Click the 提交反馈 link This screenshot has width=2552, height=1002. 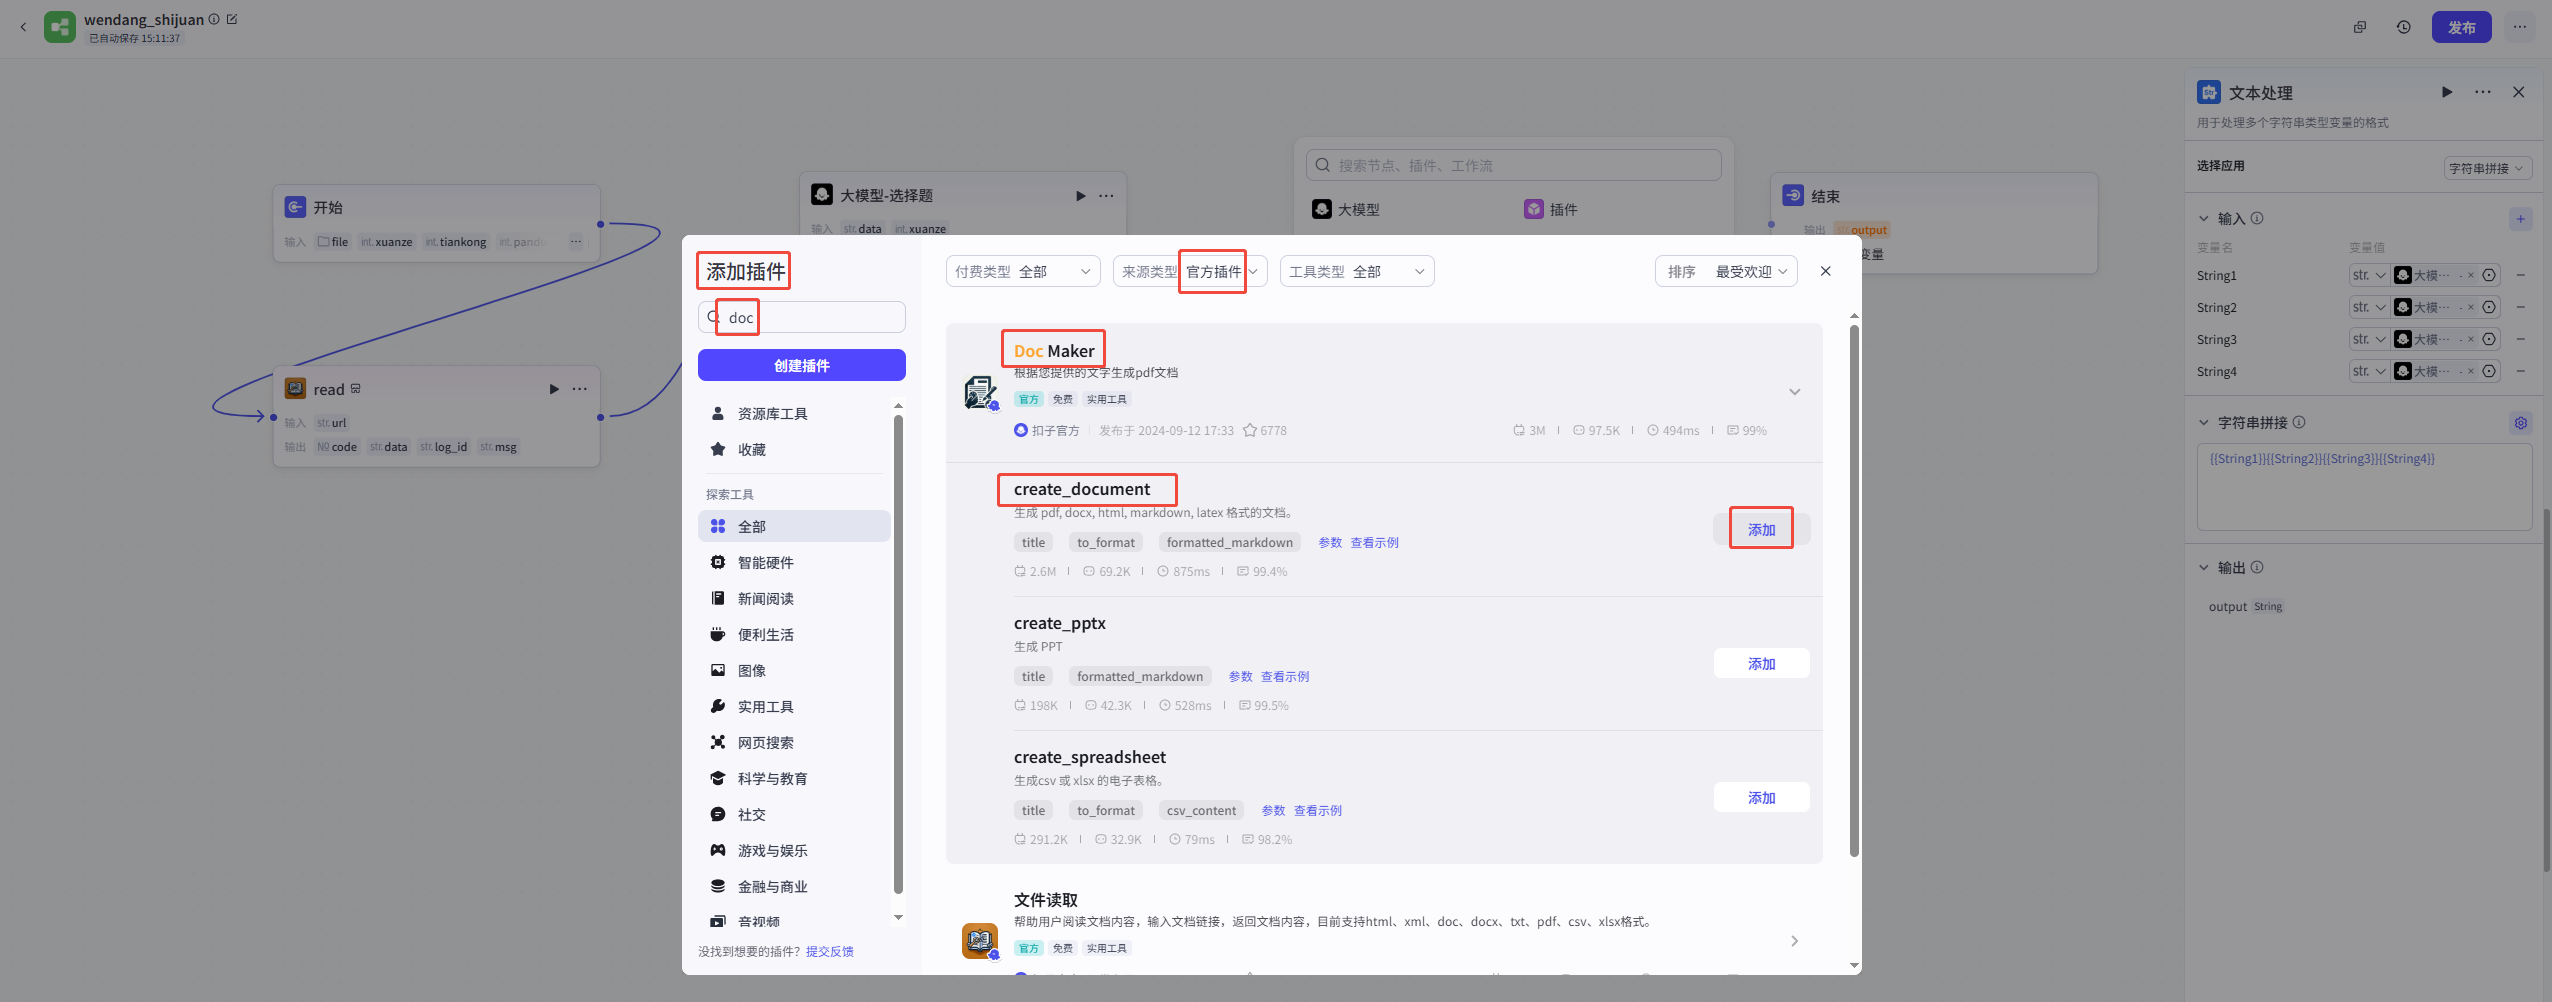coord(829,952)
